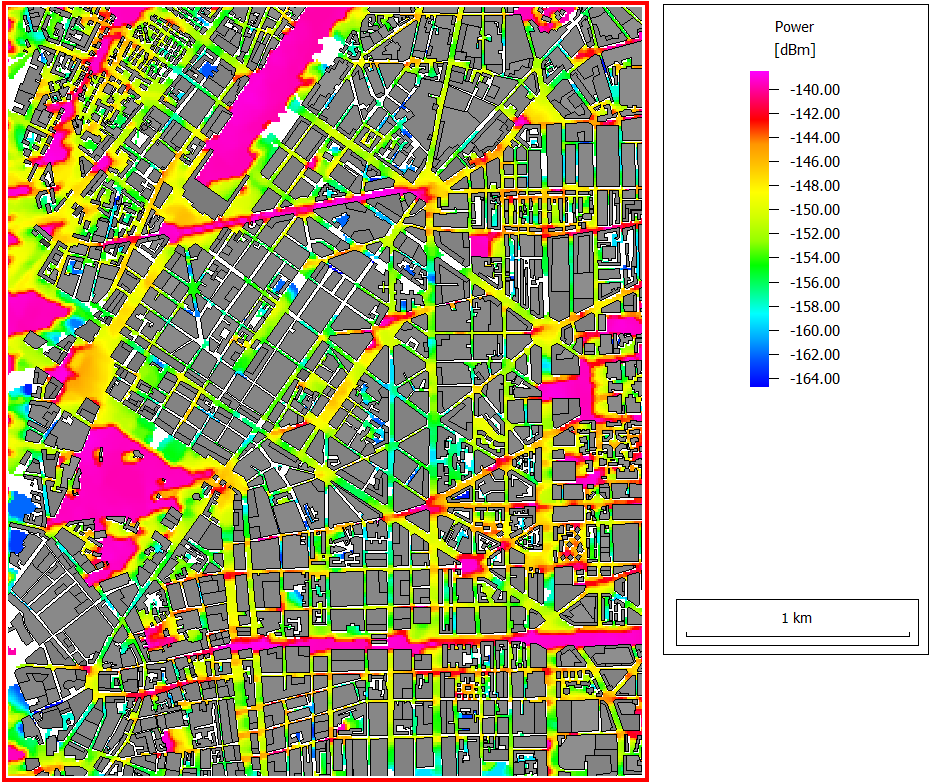Click the -154.00 legend value label
The image size is (931, 784).
click(814, 258)
